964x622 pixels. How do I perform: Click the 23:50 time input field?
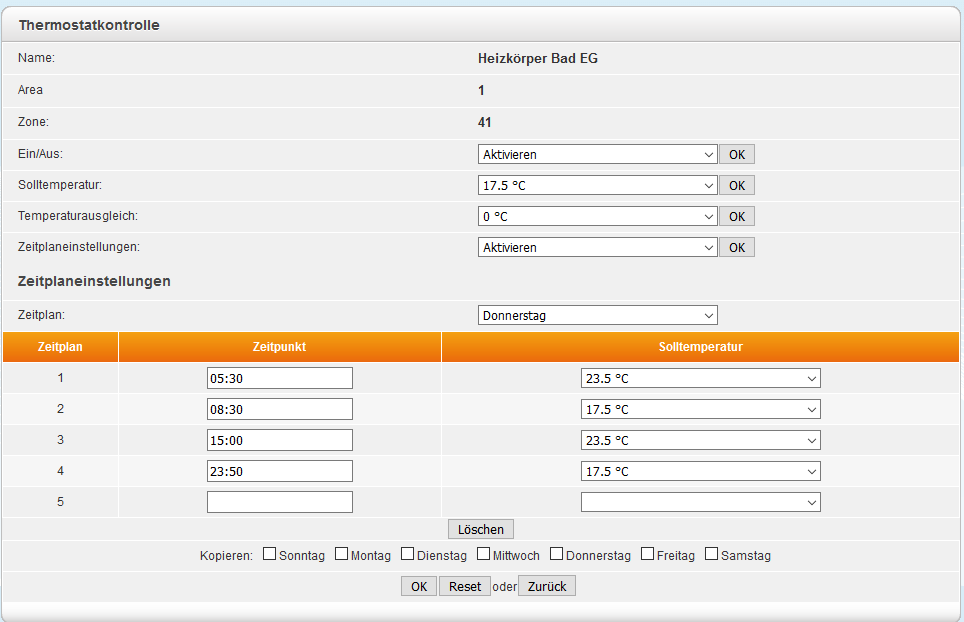[x=280, y=471]
